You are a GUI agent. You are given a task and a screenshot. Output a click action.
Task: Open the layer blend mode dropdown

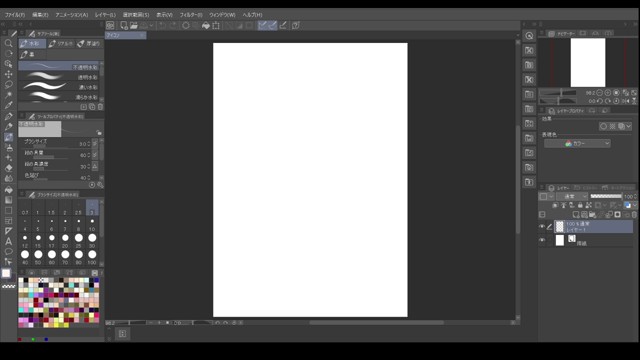coord(572,196)
